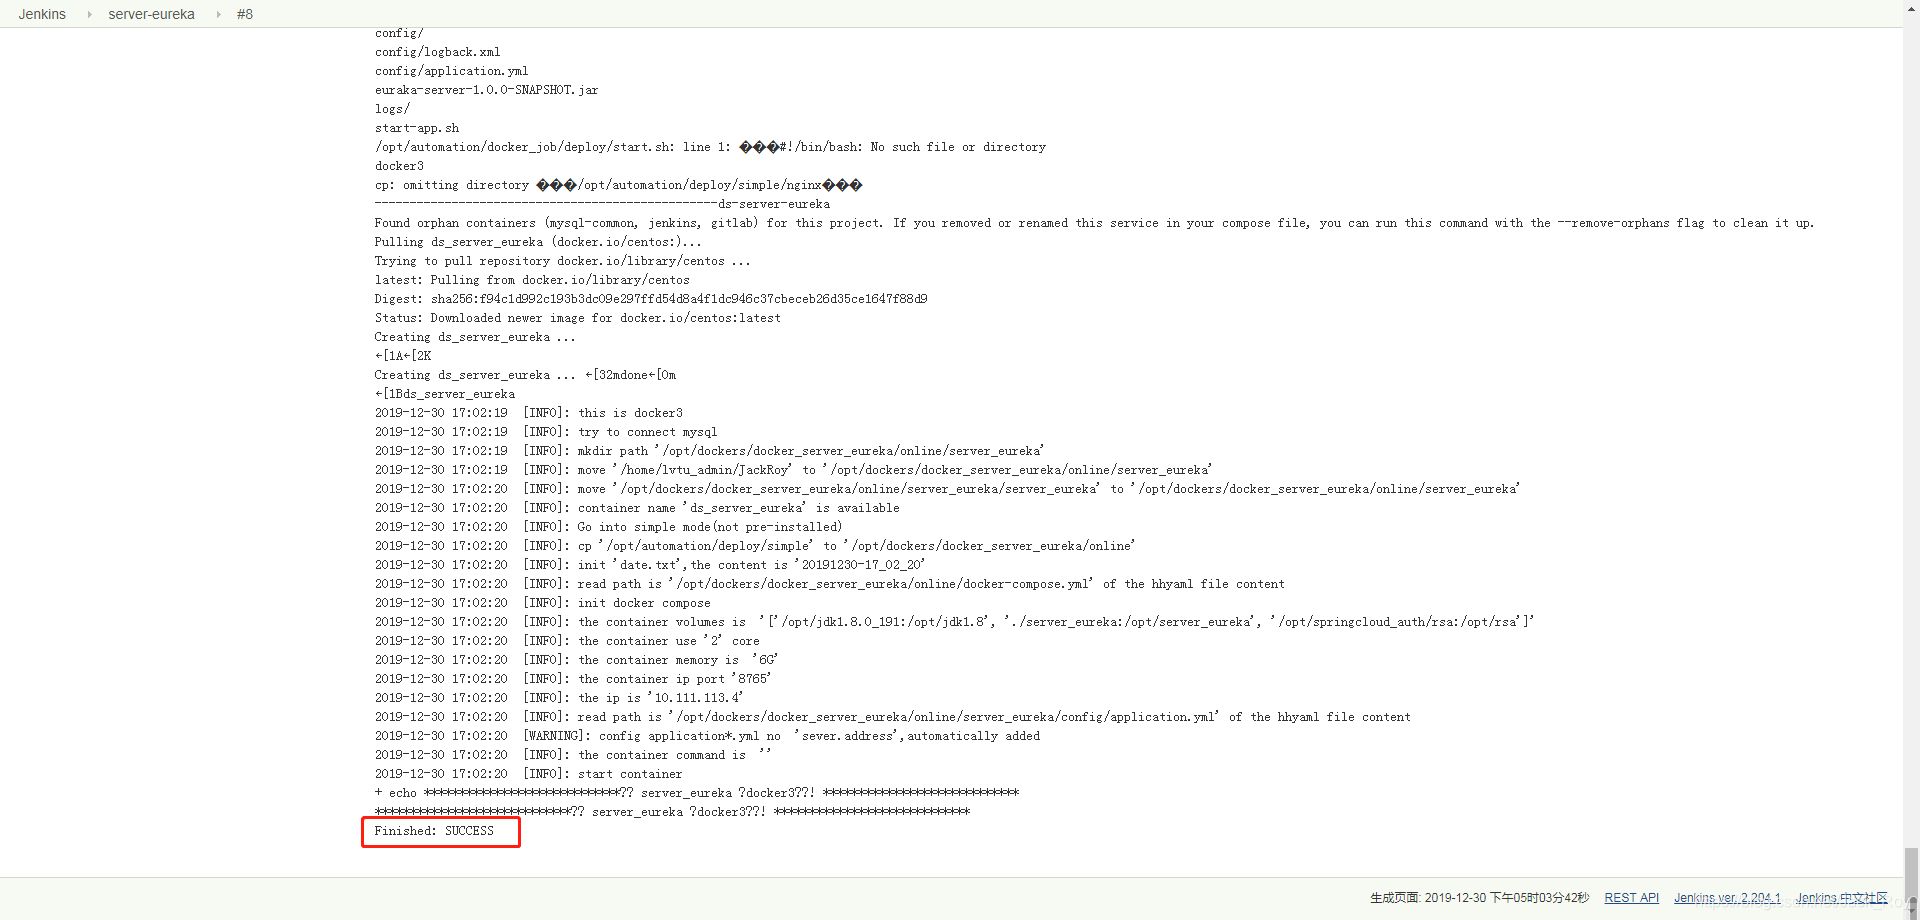This screenshot has width=1920, height=920.
Task: Click the WARNING config application*.yml line
Action: [707, 736]
